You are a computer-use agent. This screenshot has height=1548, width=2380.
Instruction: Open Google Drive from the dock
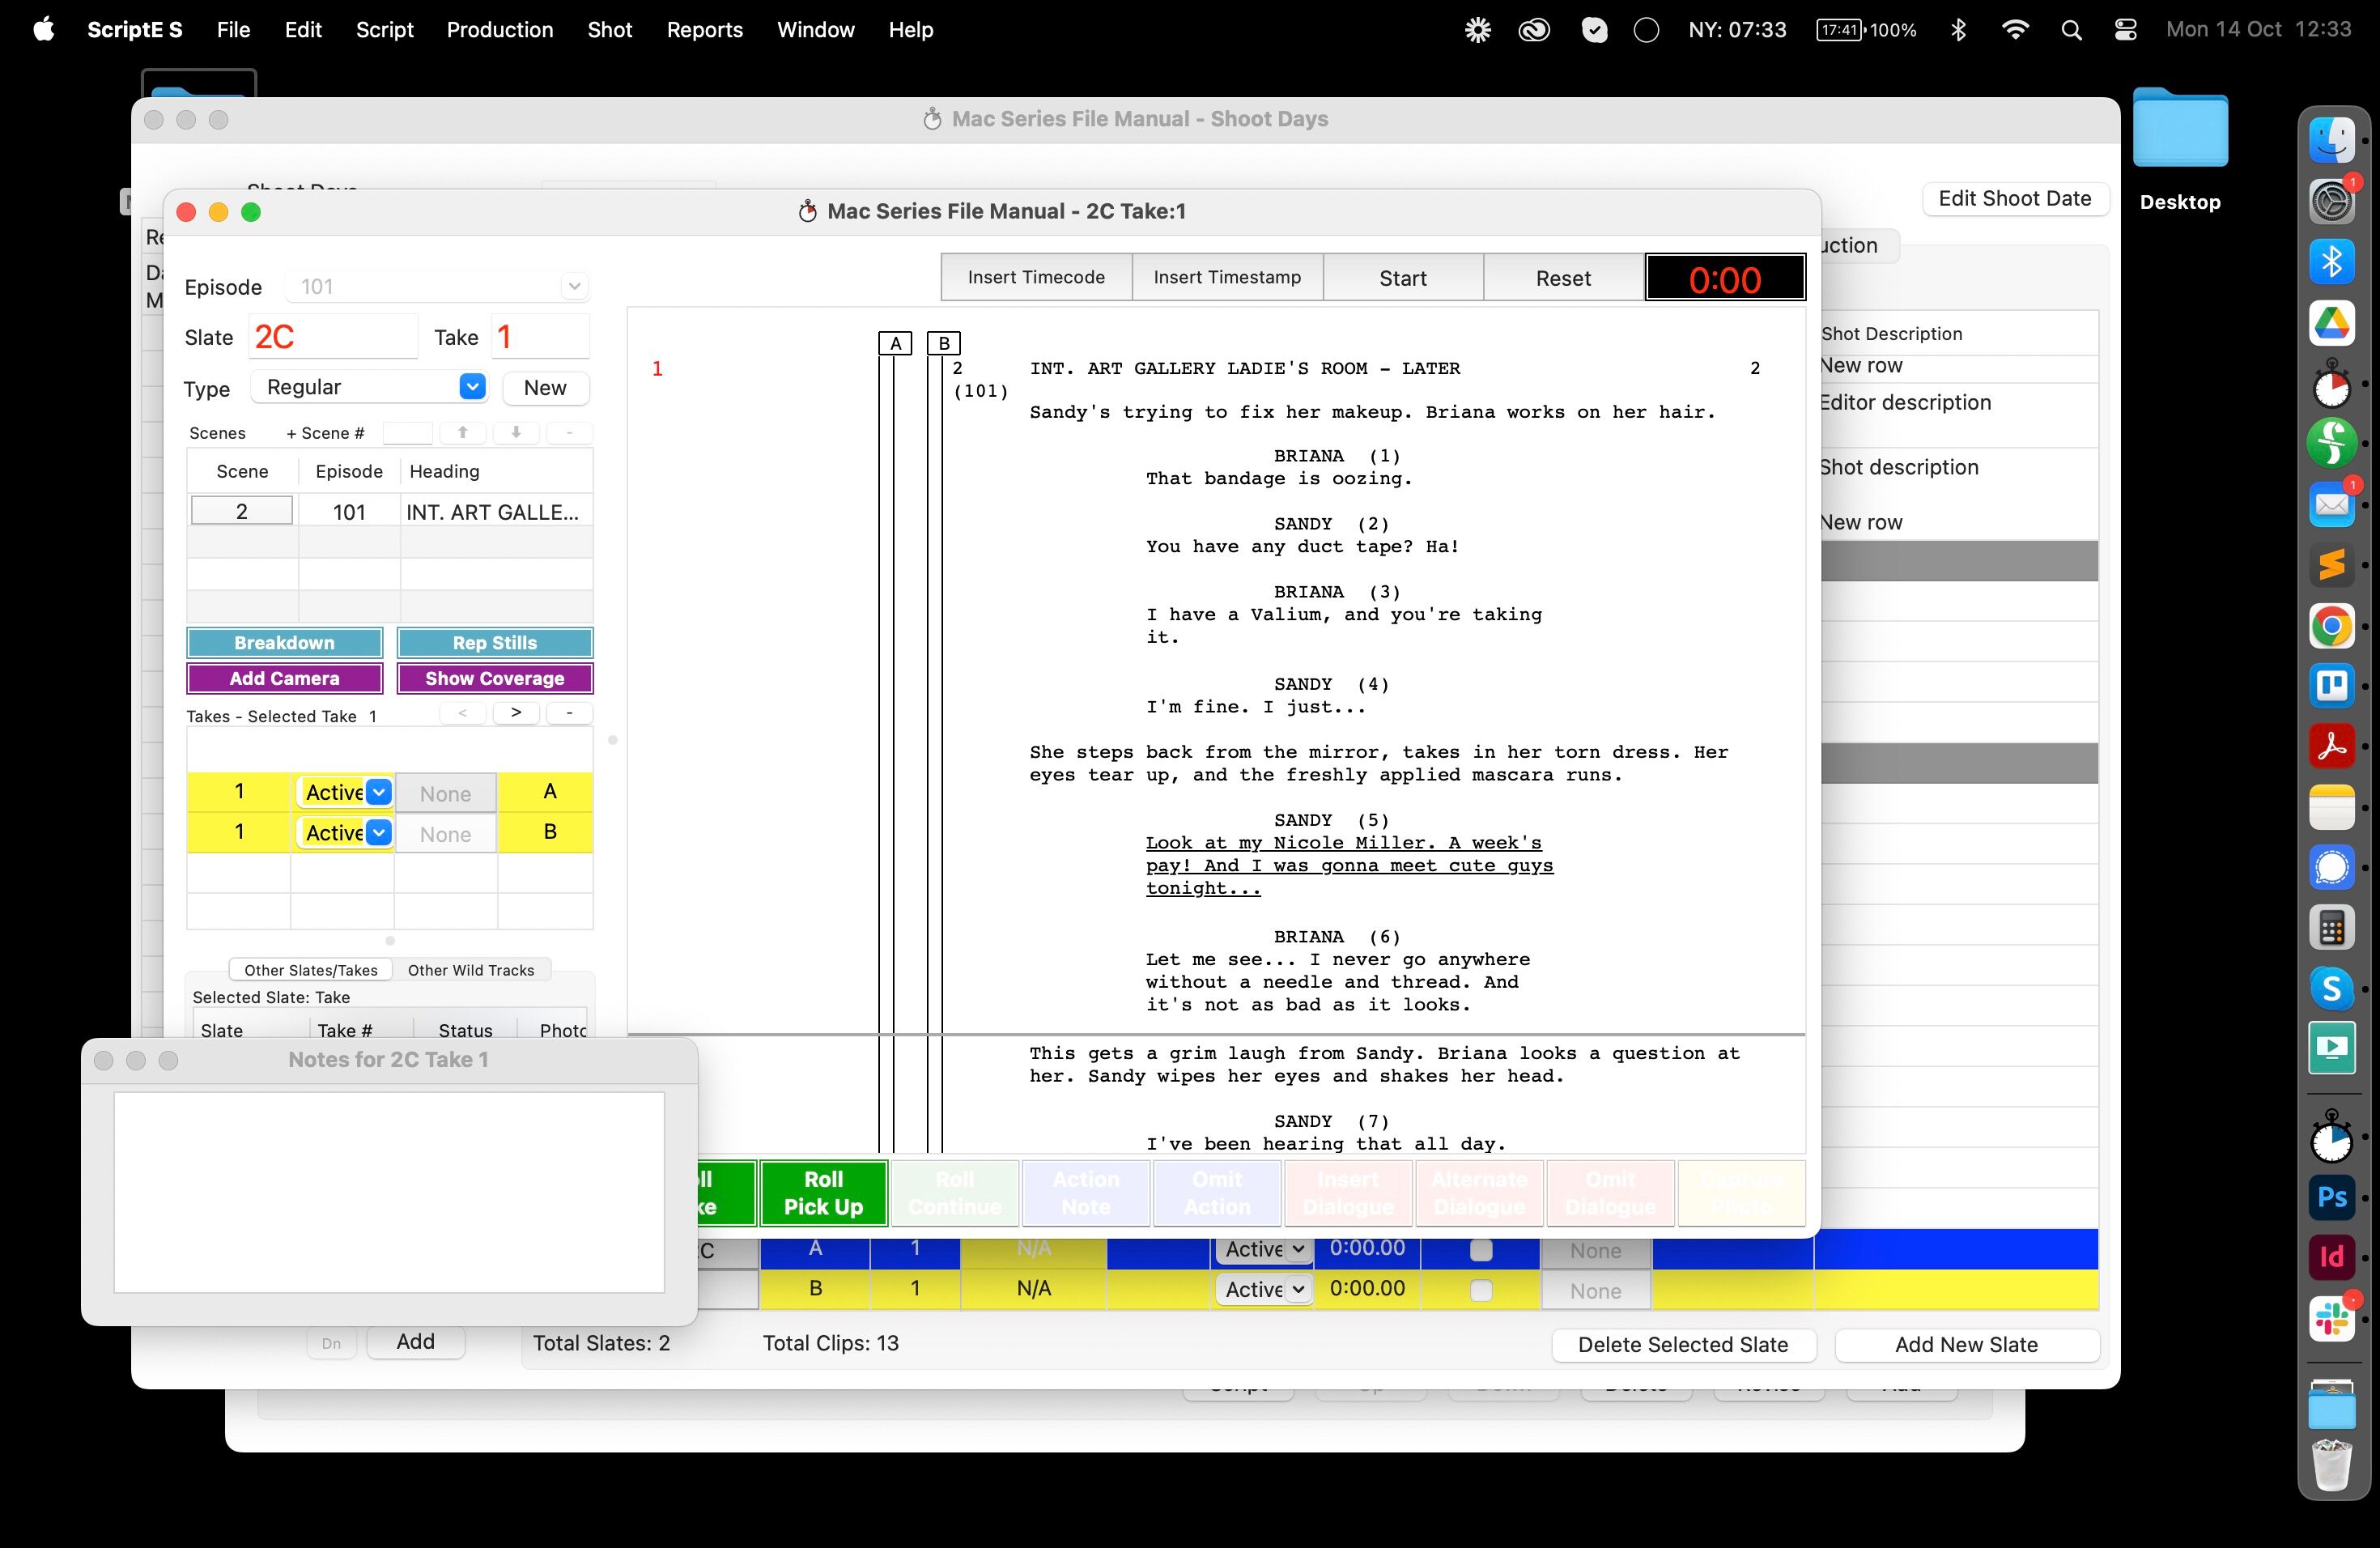point(2331,323)
